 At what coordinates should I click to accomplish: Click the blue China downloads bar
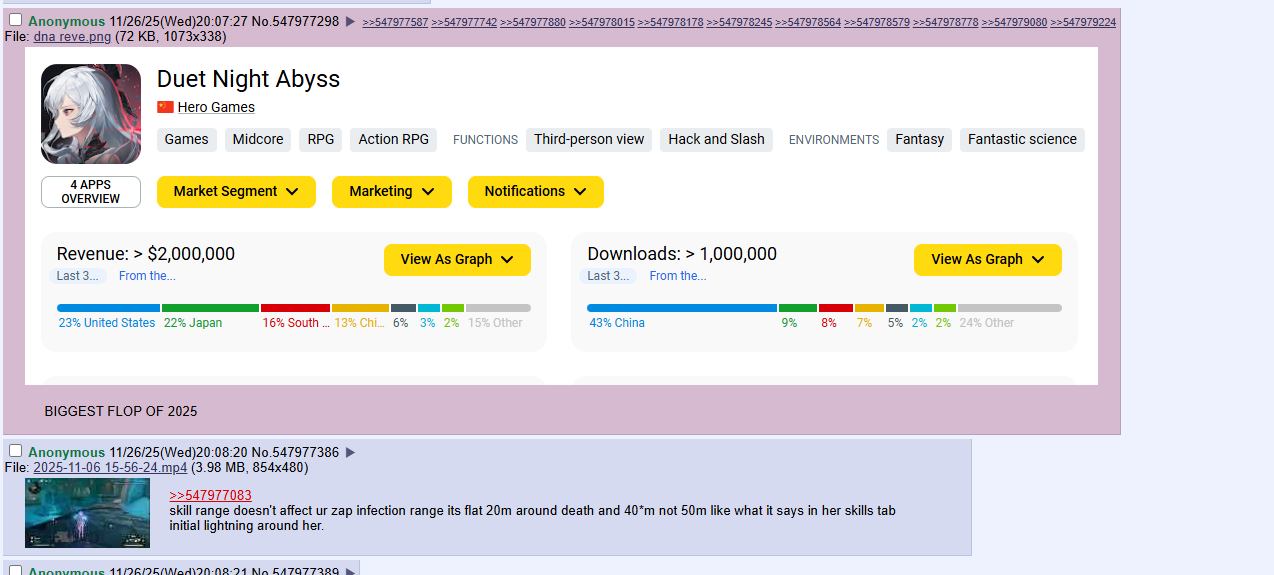[x=682, y=308]
